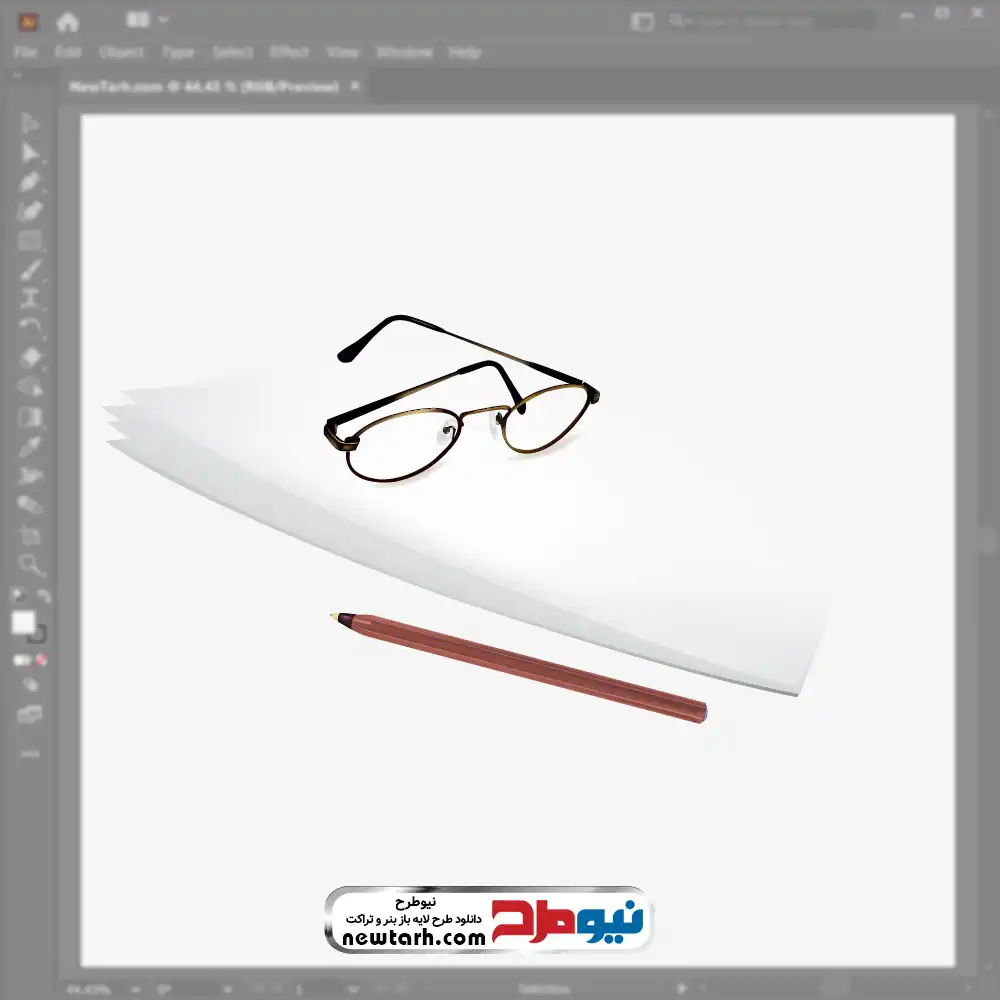Image resolution: width=1000 pixels, height=1000 pixels.
Task: Open the Object menu
Action: point(121,52)
